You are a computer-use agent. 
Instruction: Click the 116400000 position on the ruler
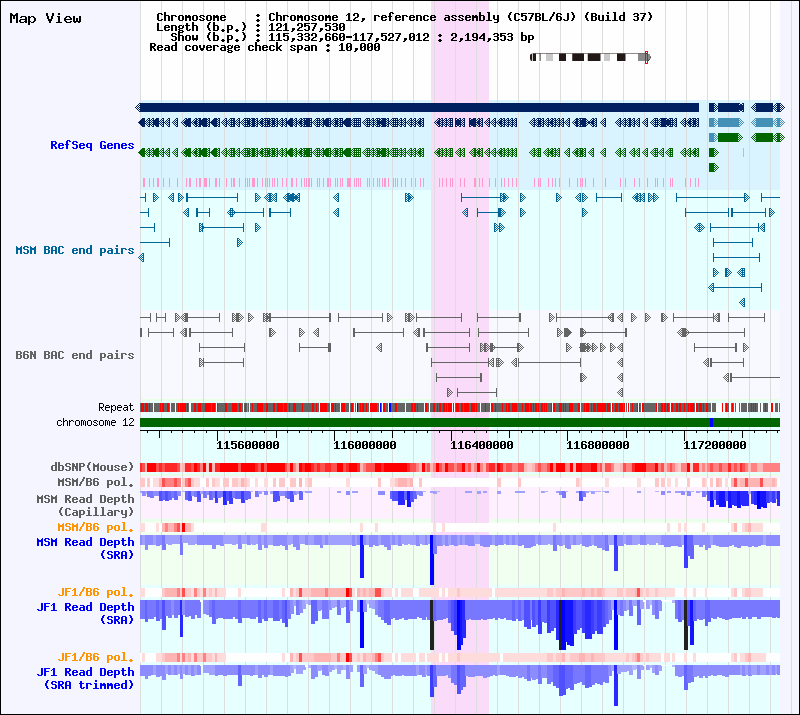pyautogui.click(x=481, y=445)
